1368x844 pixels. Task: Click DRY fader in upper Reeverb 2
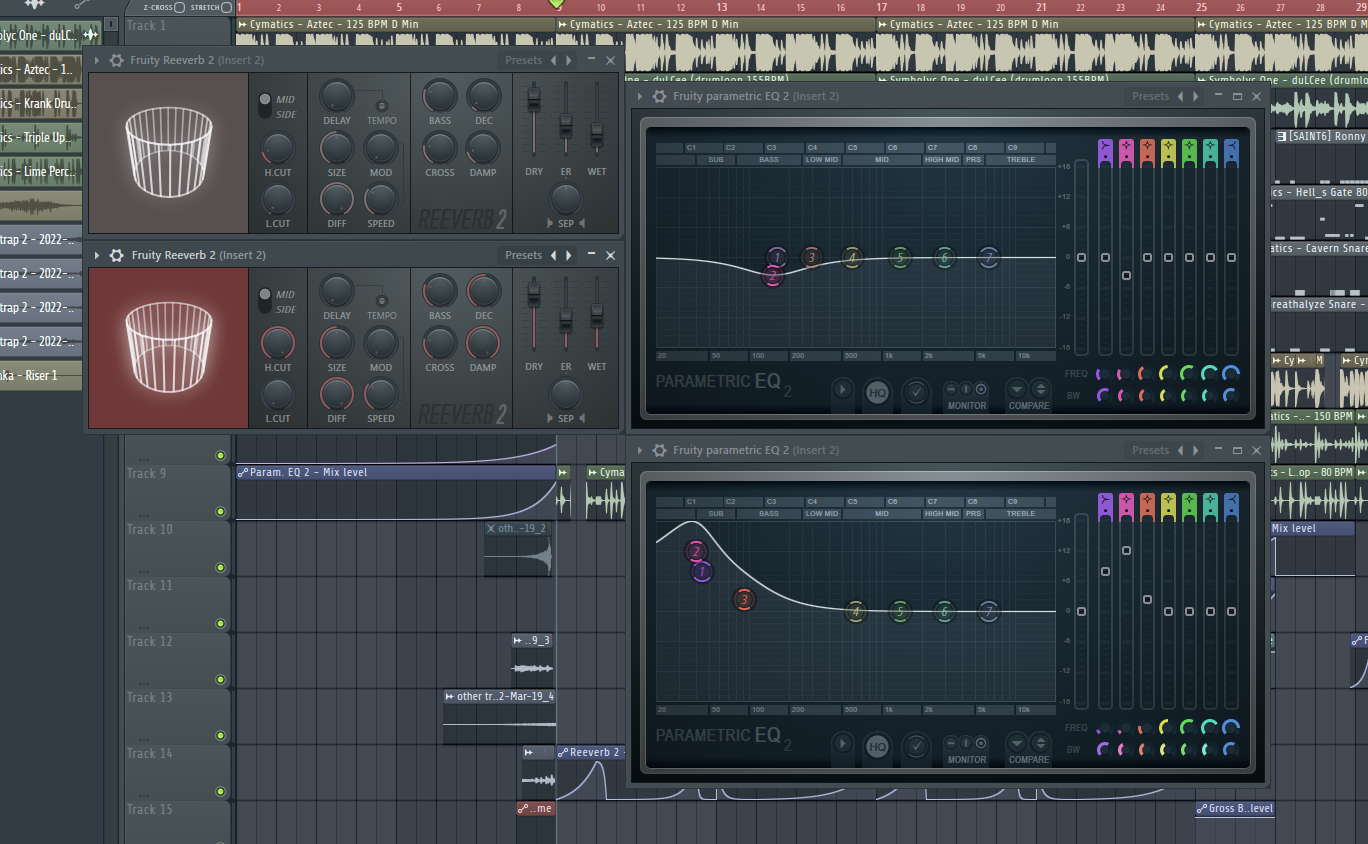click(534, 101)
